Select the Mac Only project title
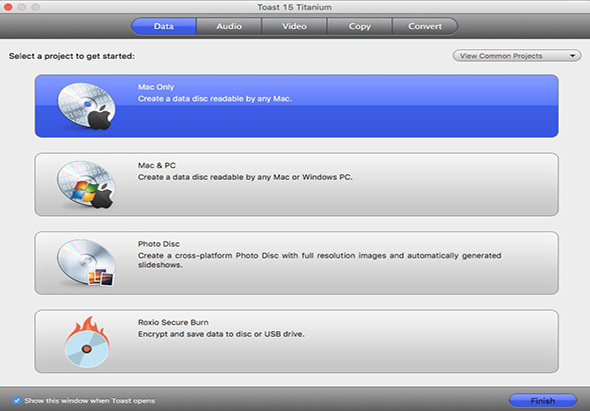 tap(156, 87)
